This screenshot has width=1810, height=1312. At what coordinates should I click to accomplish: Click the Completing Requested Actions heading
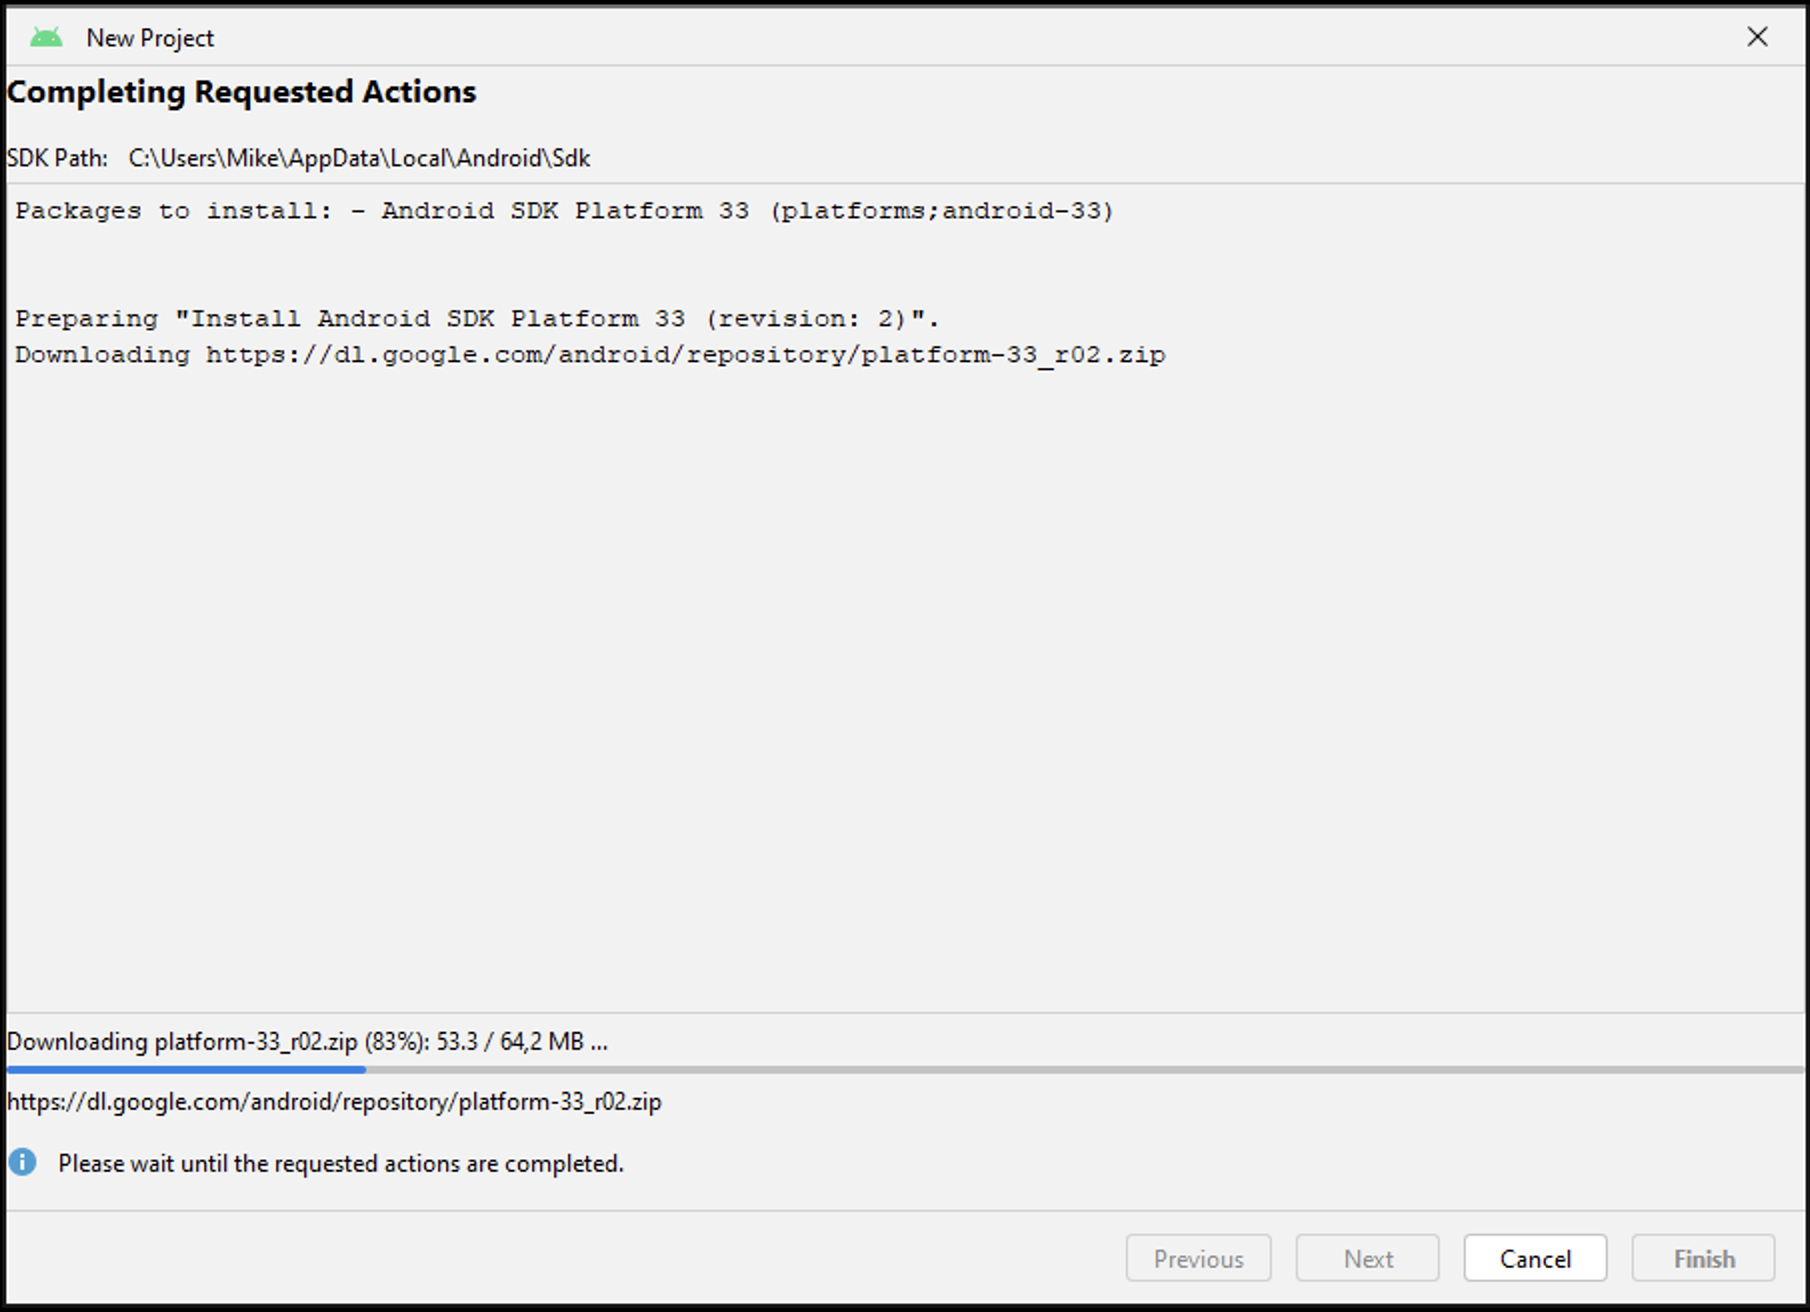(x=241, y=92)
